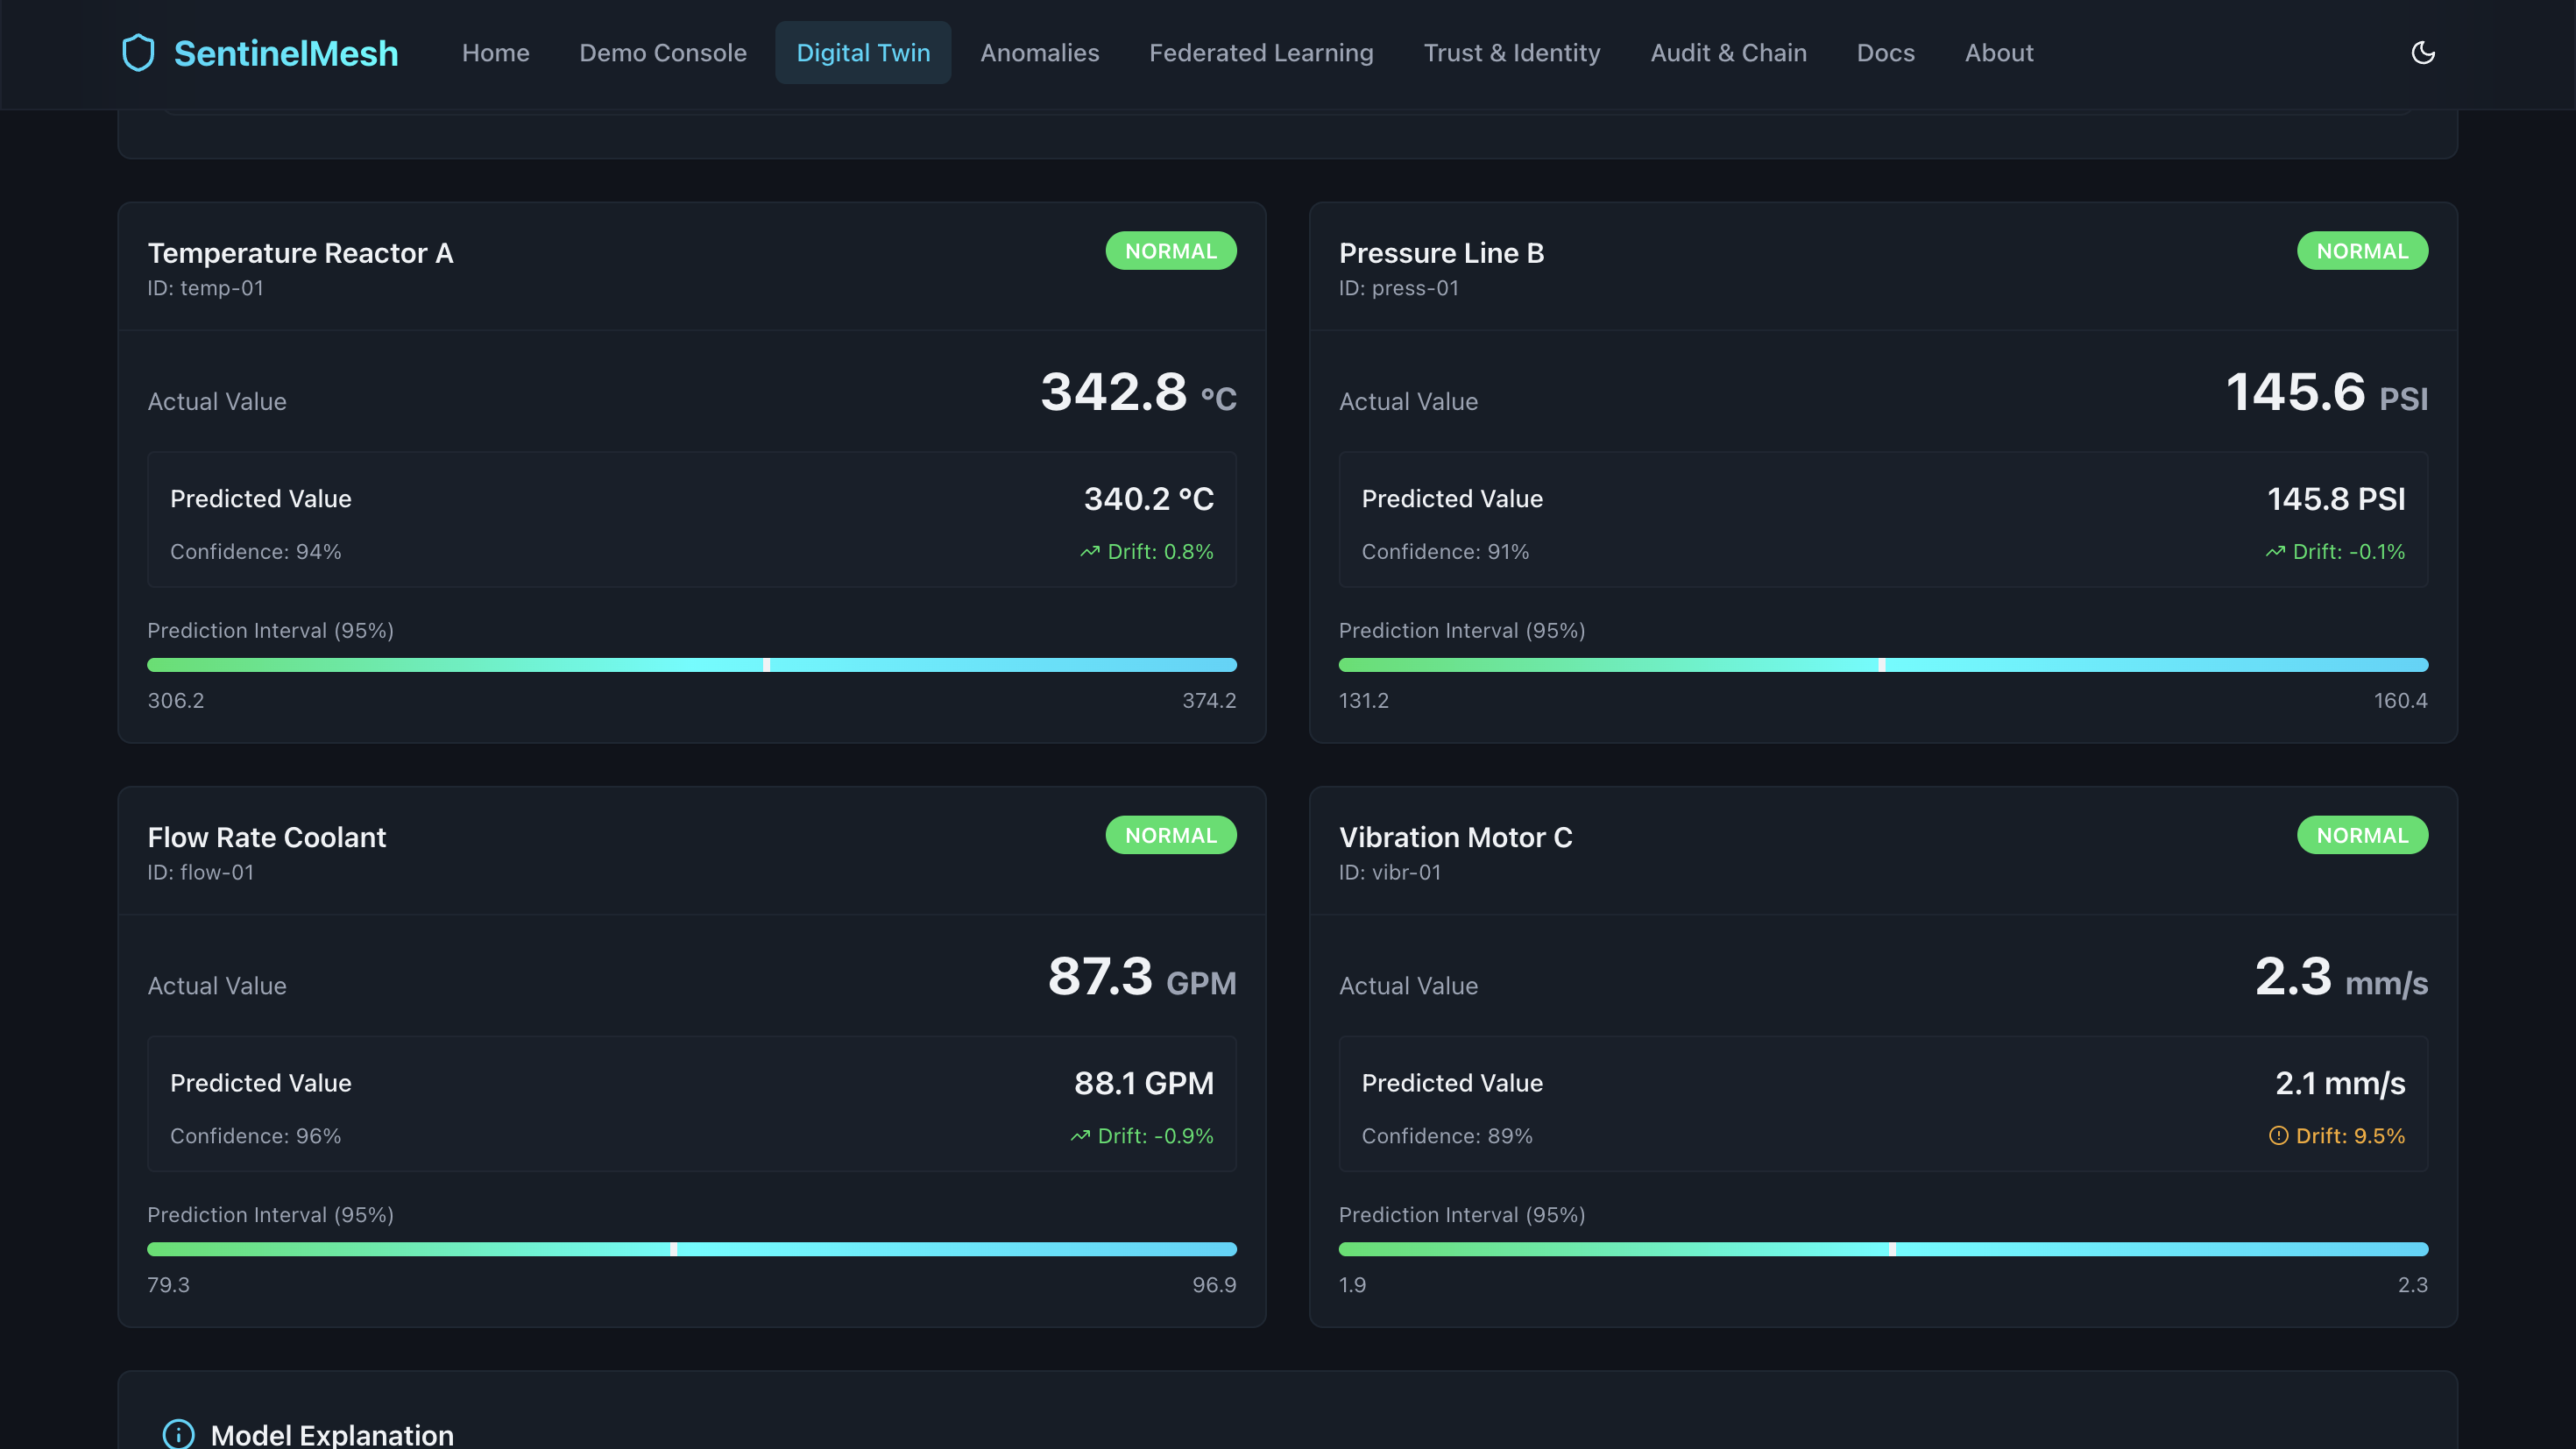Viewport: 2576px width, 1449px height.
Task: Click Pressure Line B drift trend icon
Action: click(x=2274, y=552)
